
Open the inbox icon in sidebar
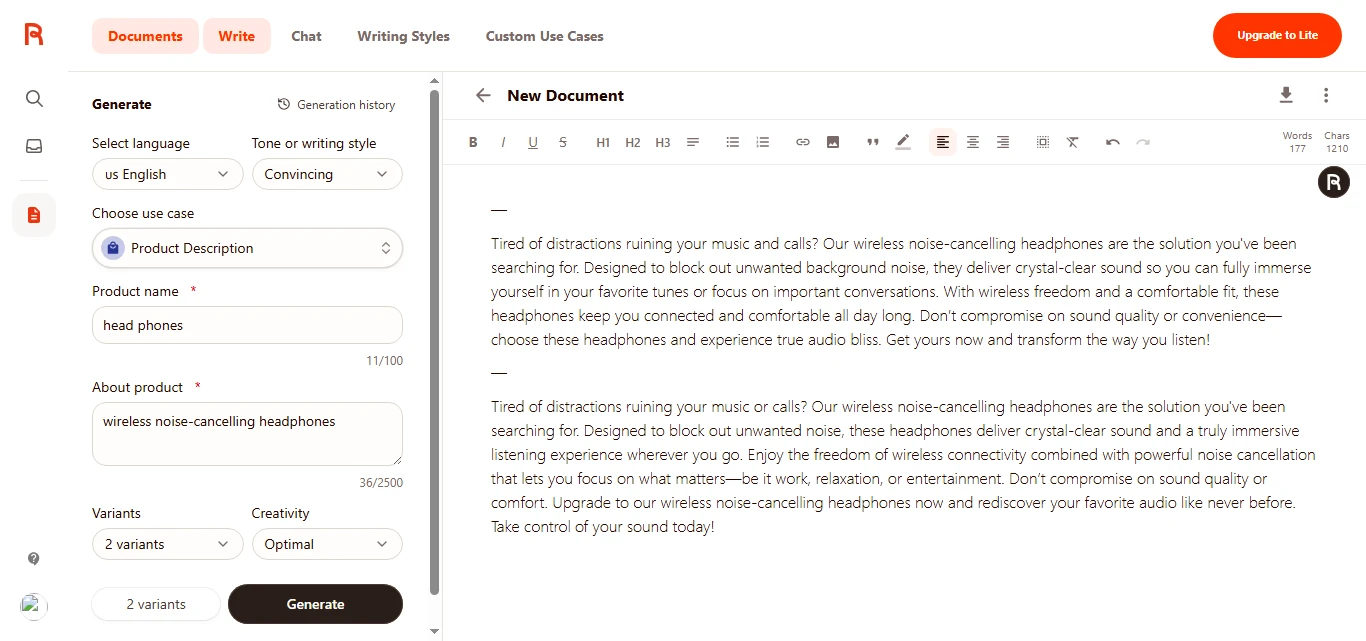(x=34, y=146)
